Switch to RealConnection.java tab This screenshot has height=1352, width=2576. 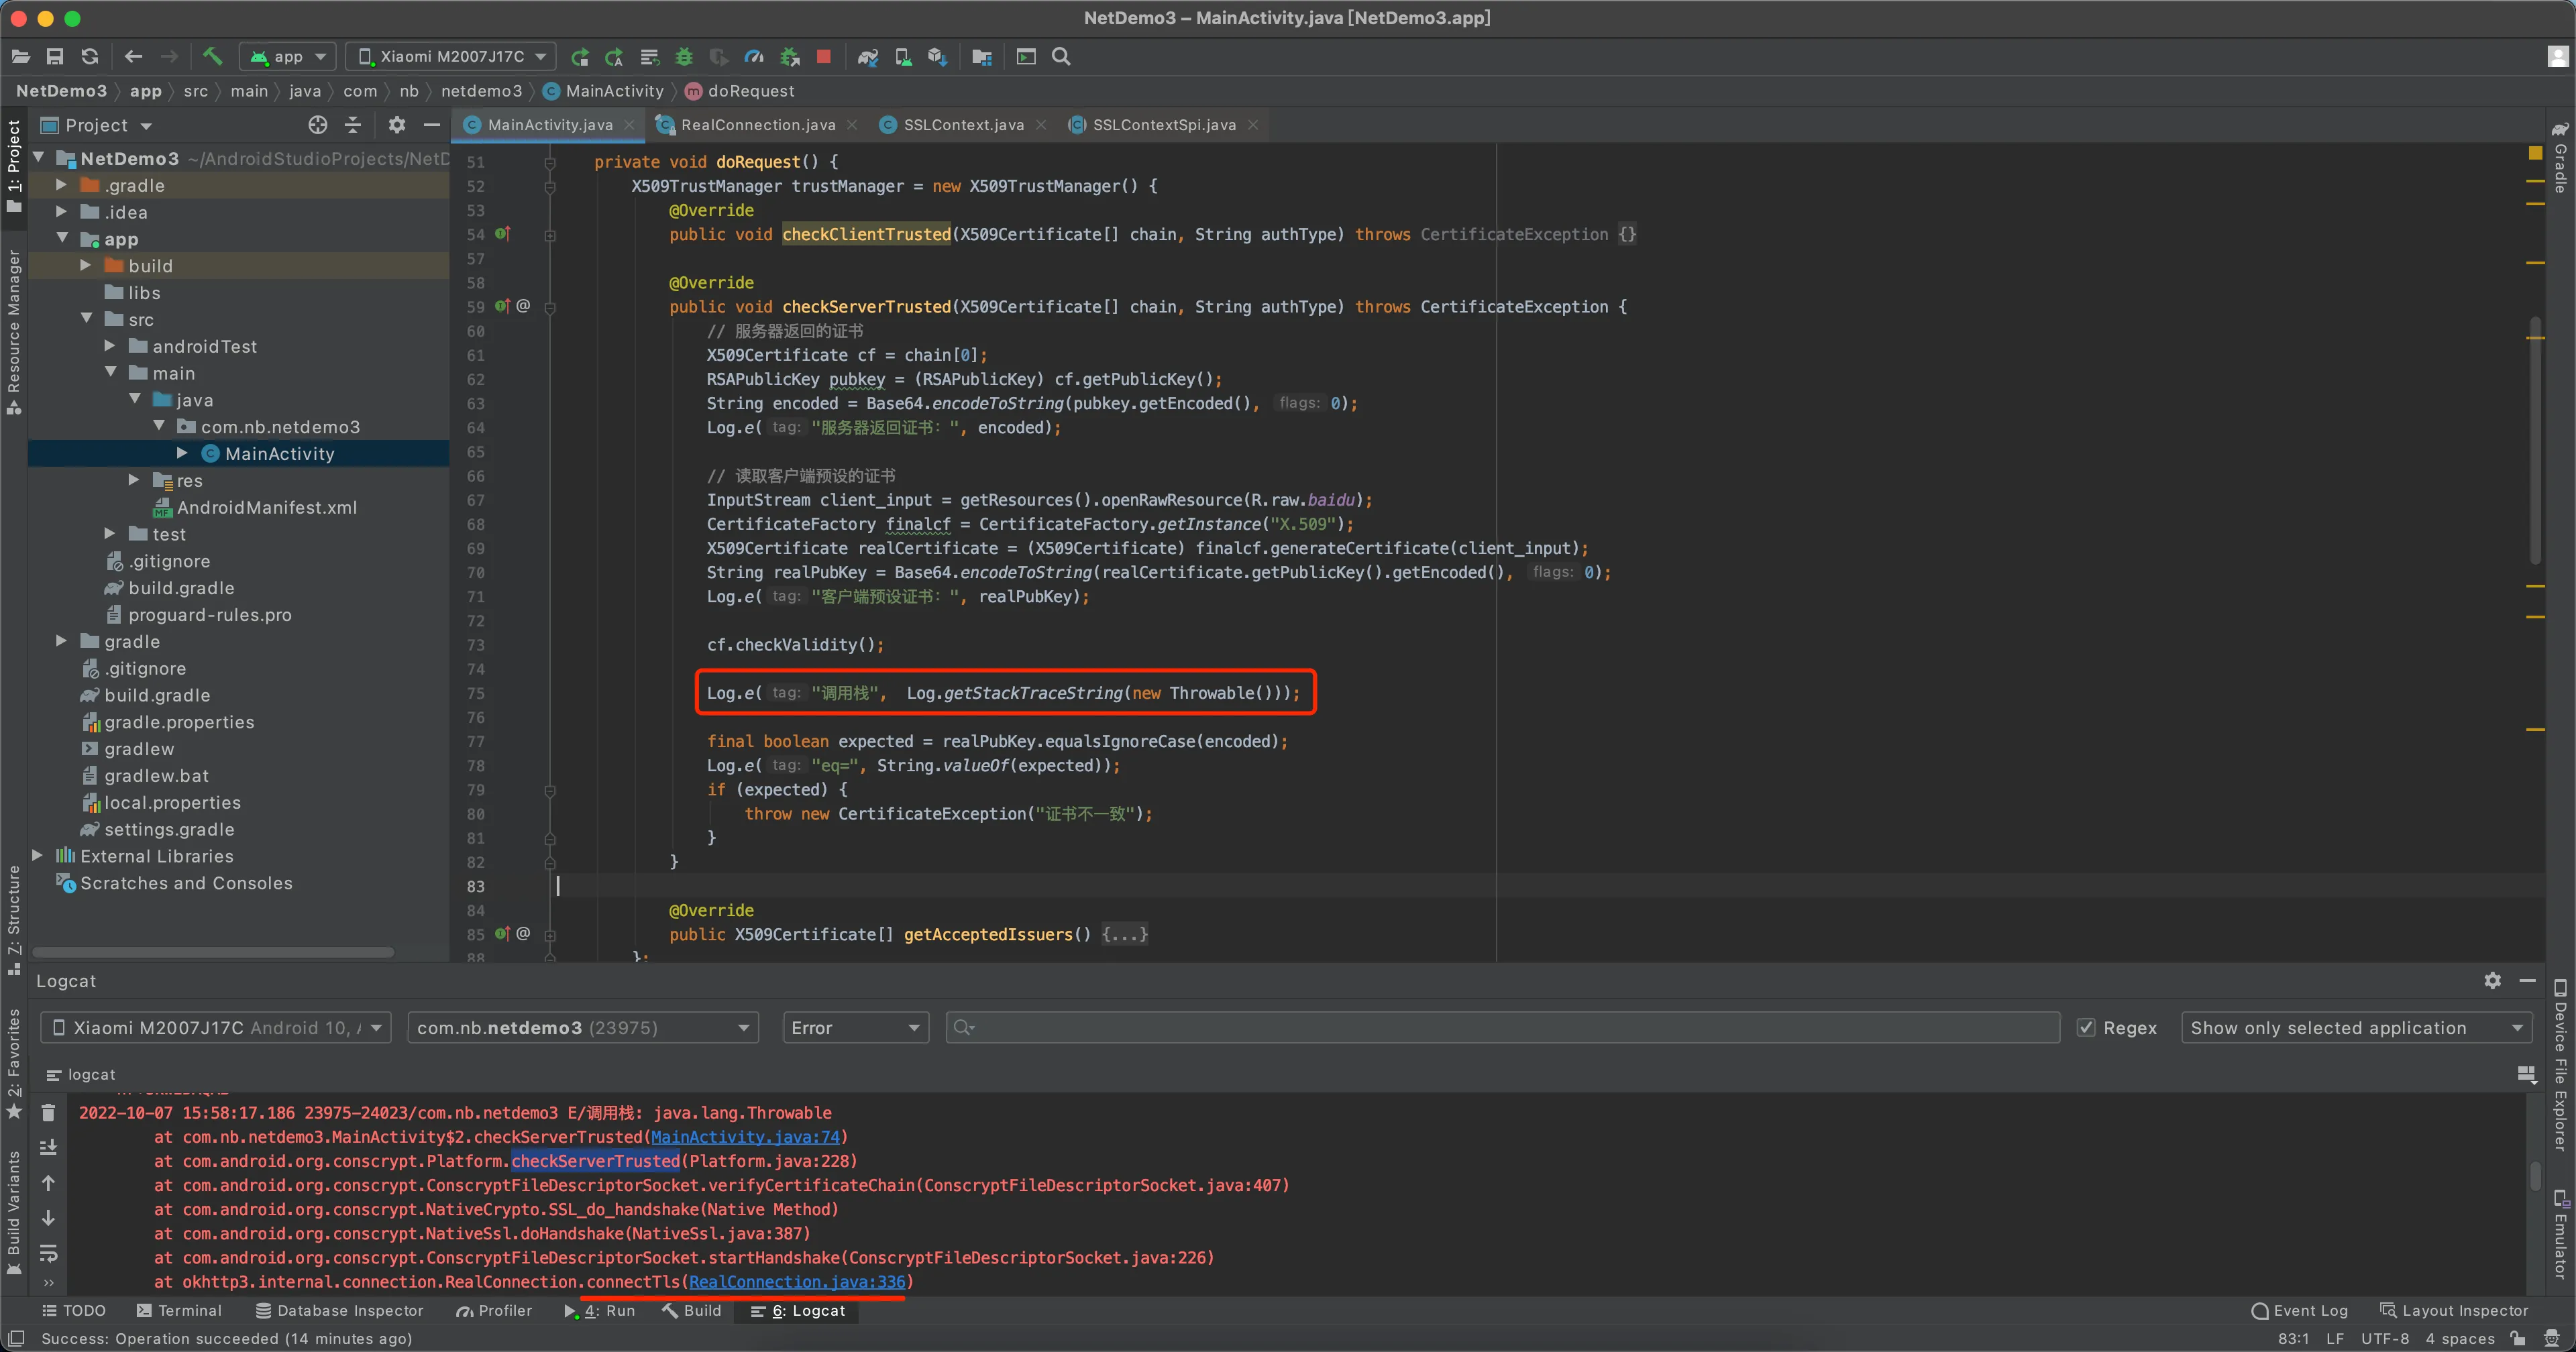[757, 125]
